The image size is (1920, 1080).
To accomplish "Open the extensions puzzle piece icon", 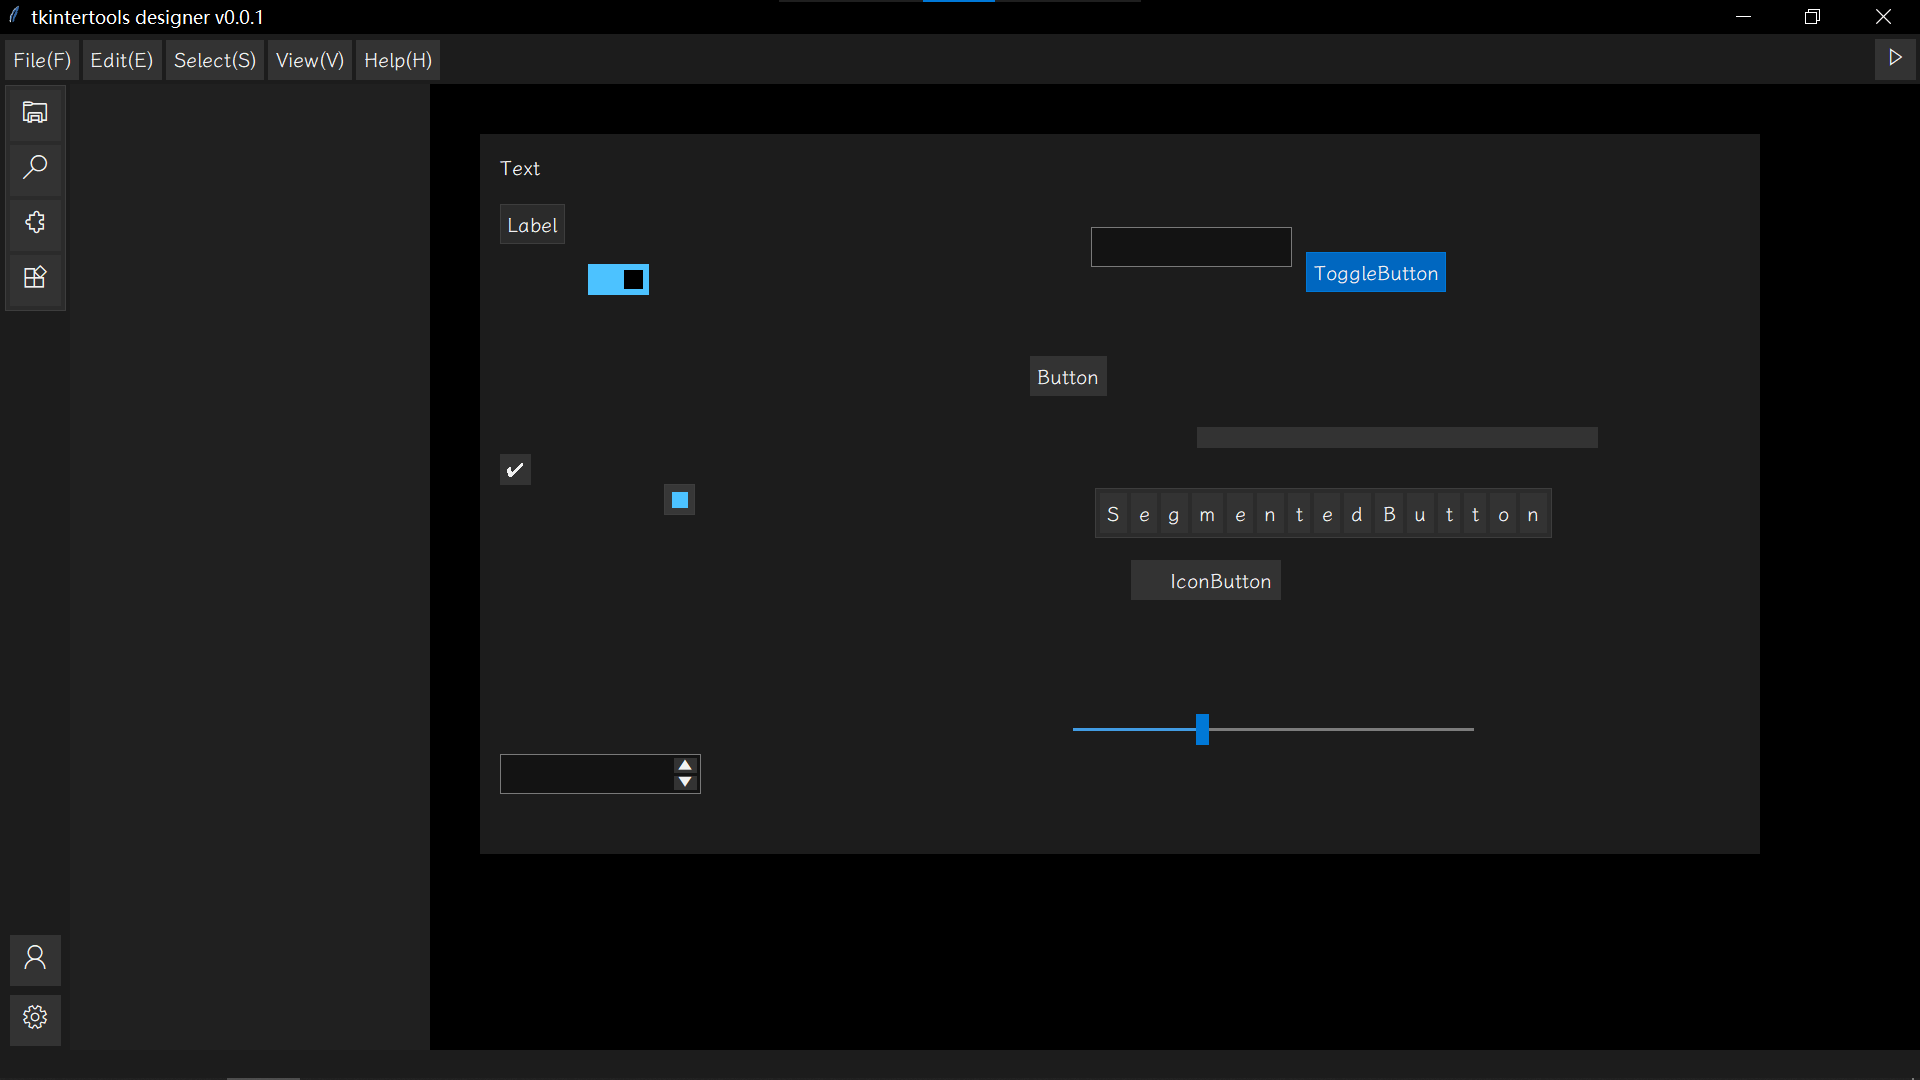I will [35, 222].
